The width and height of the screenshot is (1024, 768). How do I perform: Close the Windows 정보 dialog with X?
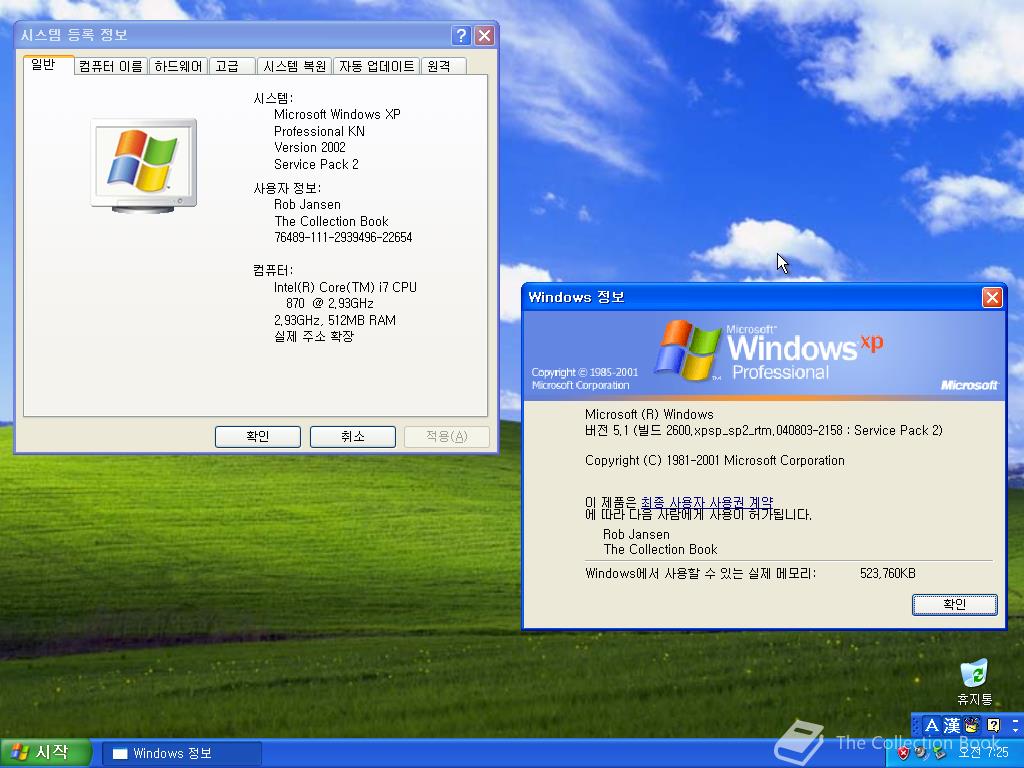pos(992,298)
